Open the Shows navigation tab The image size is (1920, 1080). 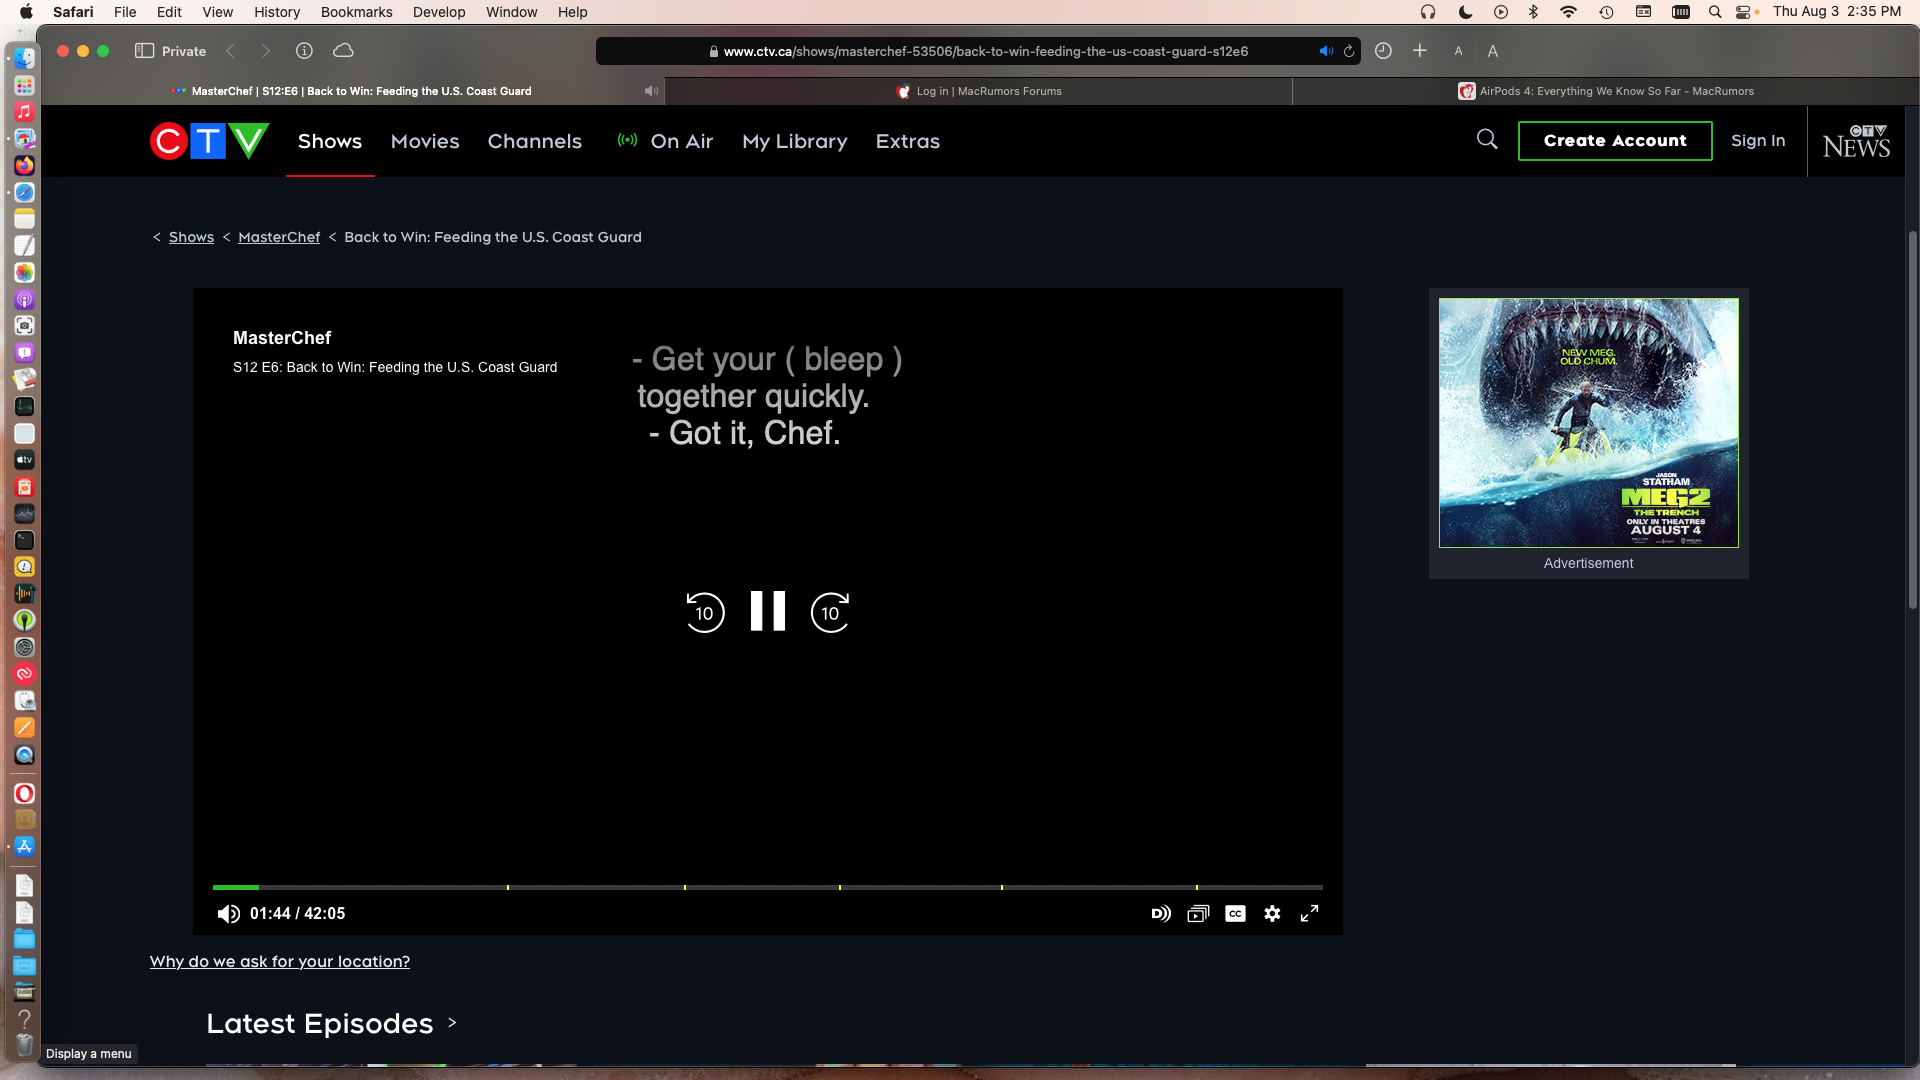[330, 141]
